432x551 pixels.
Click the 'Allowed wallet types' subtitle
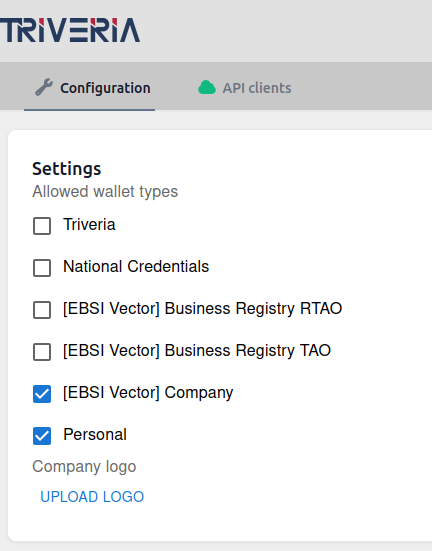105,192
